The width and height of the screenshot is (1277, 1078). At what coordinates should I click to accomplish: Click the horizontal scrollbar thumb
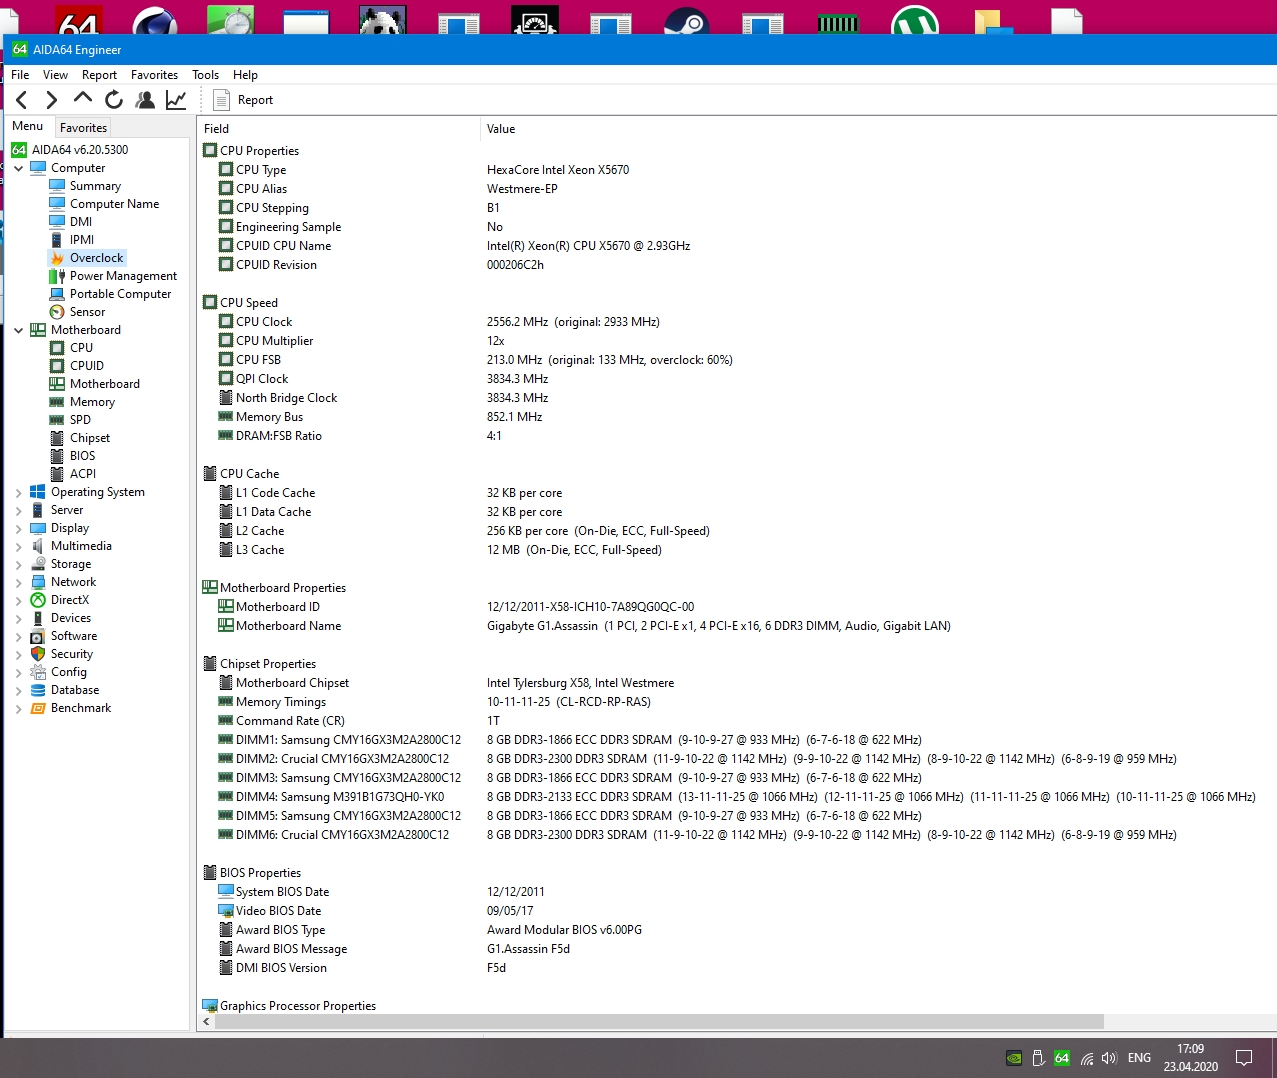(x=659, y=1022)
